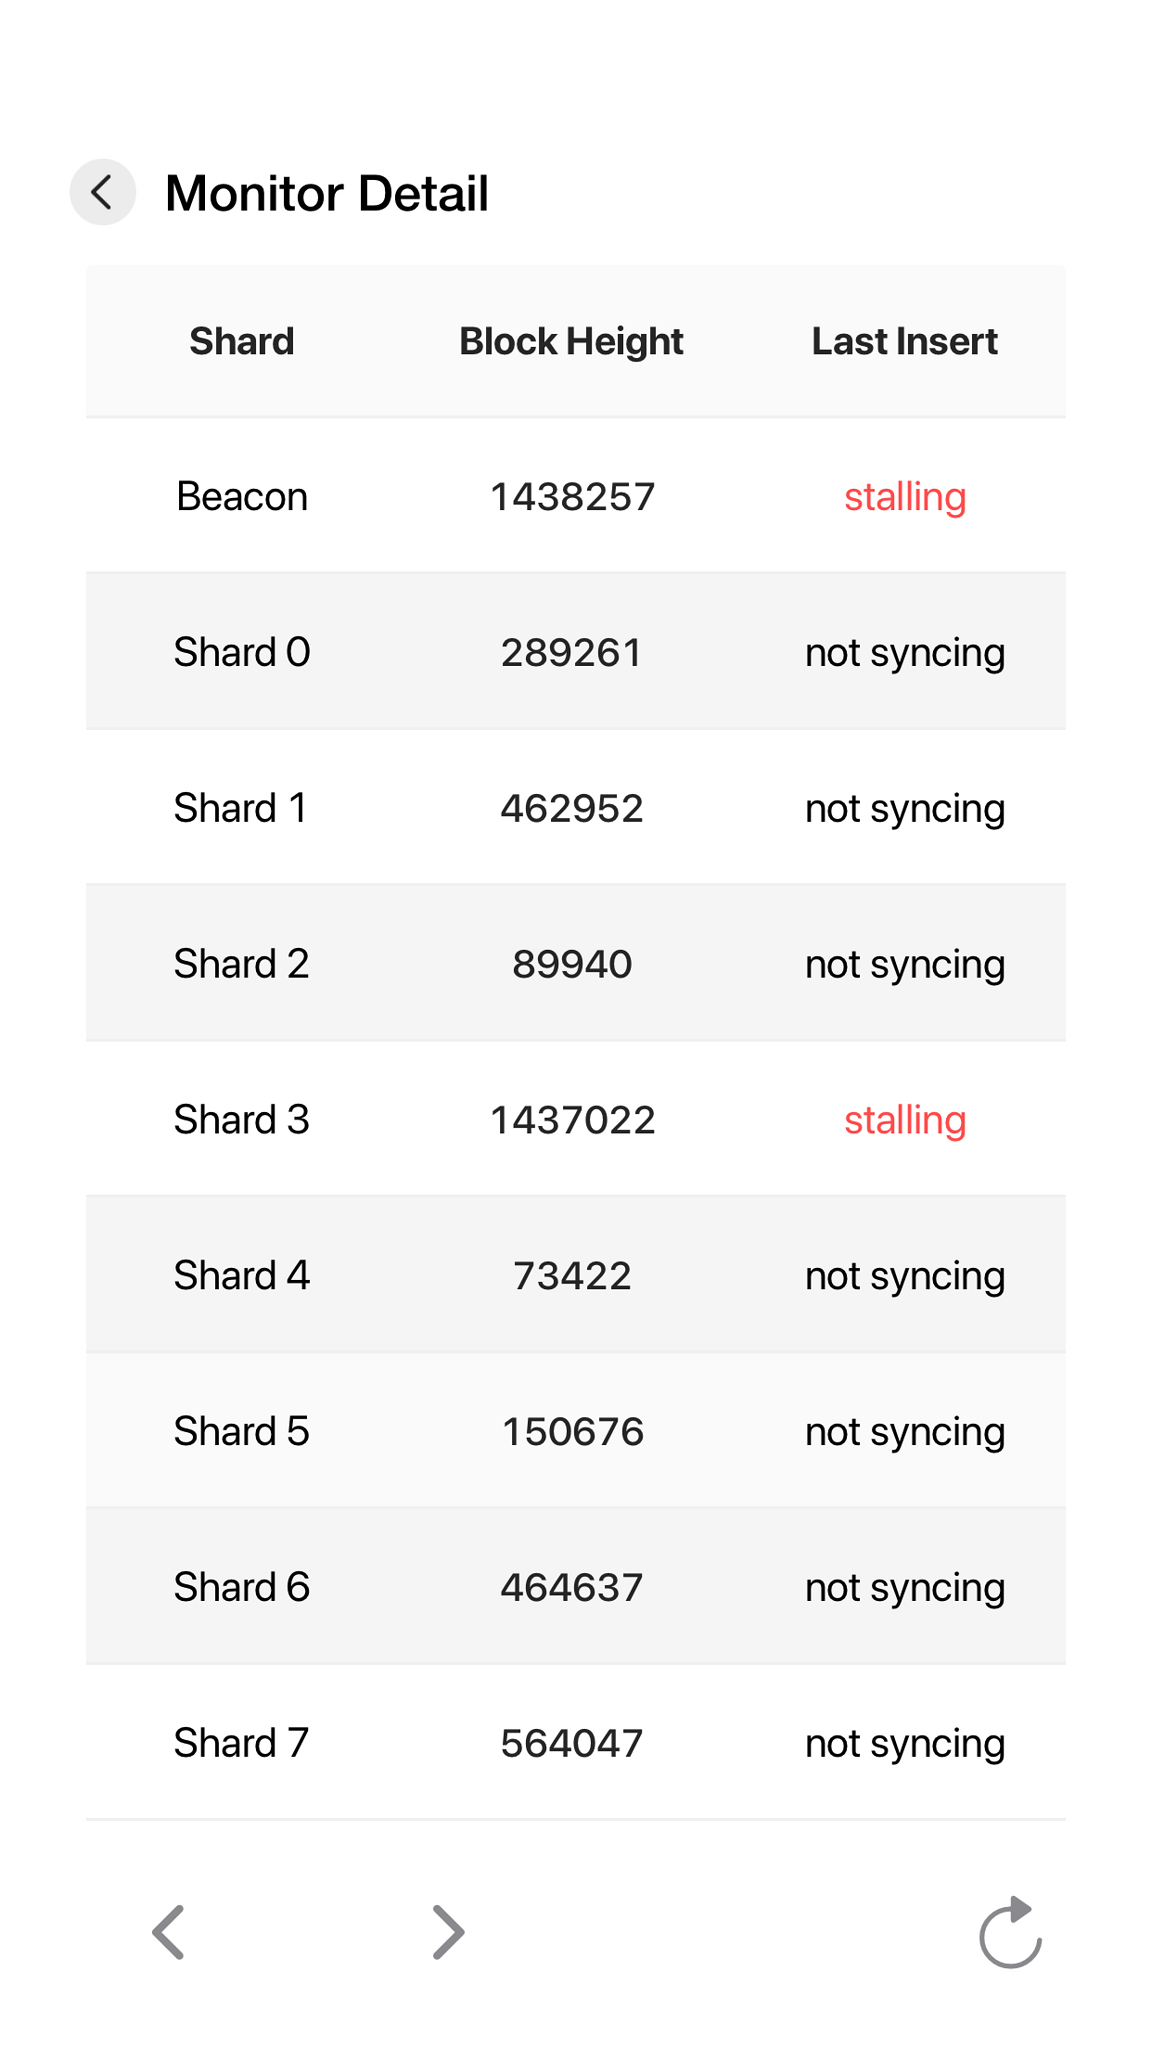Select the Shard 6 row label
This screenshot has width=1152, height=2048.
click(242, 1588)
